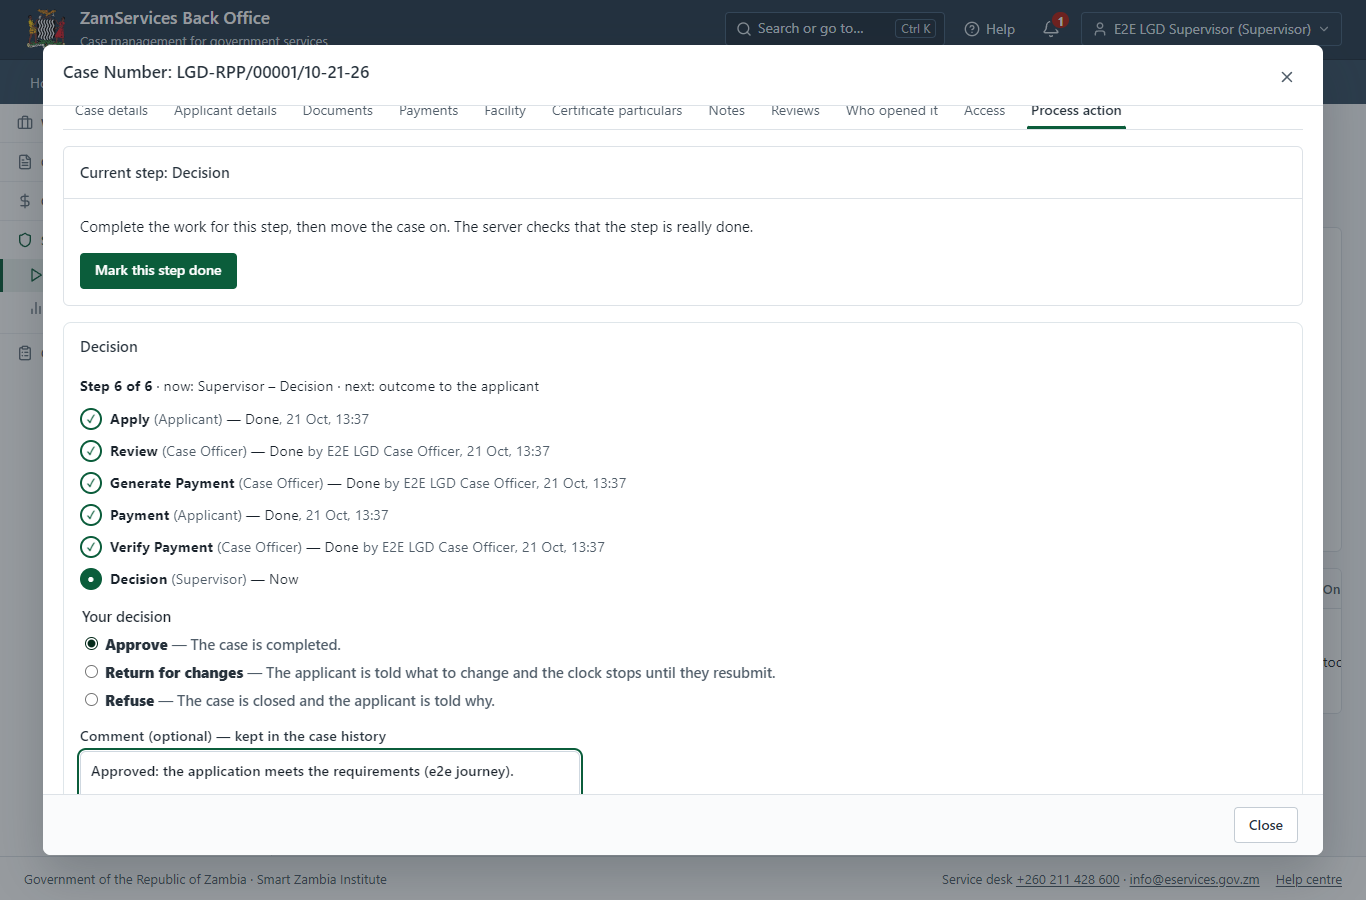
Task: Click the Apply step completed checkmark icon
Action: pyautogui.click(x=91, y=419)
